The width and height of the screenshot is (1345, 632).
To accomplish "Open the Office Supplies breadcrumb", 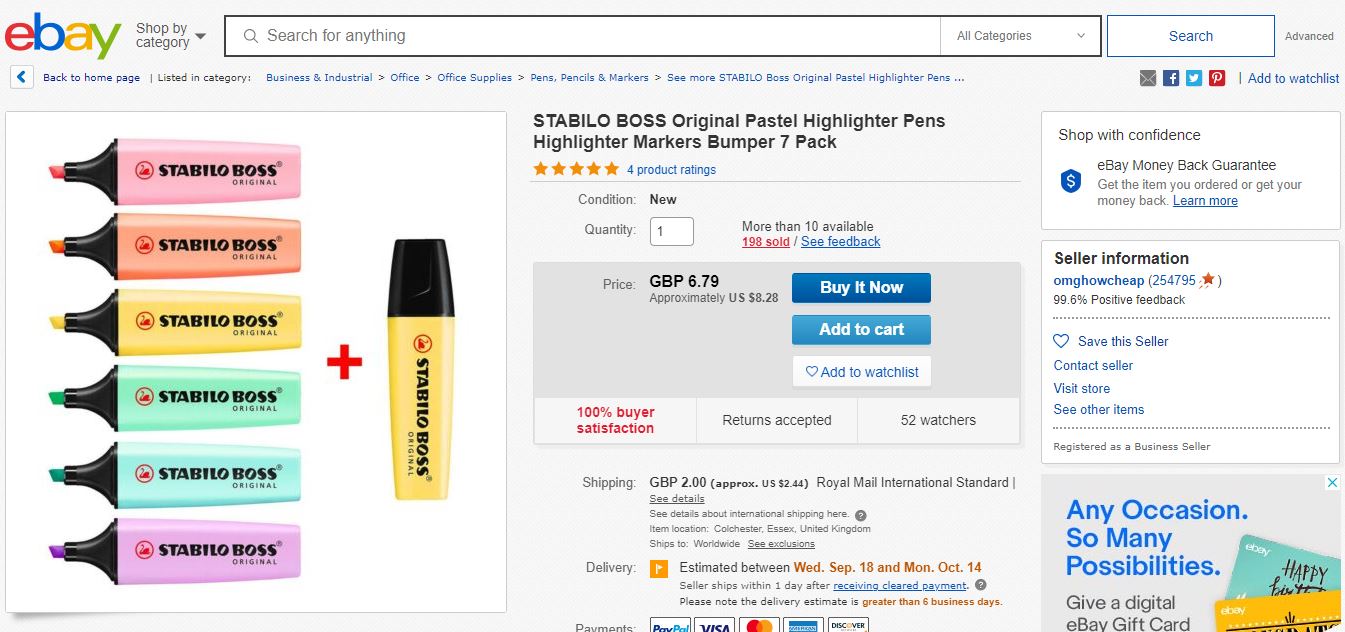I will [474, 77].
